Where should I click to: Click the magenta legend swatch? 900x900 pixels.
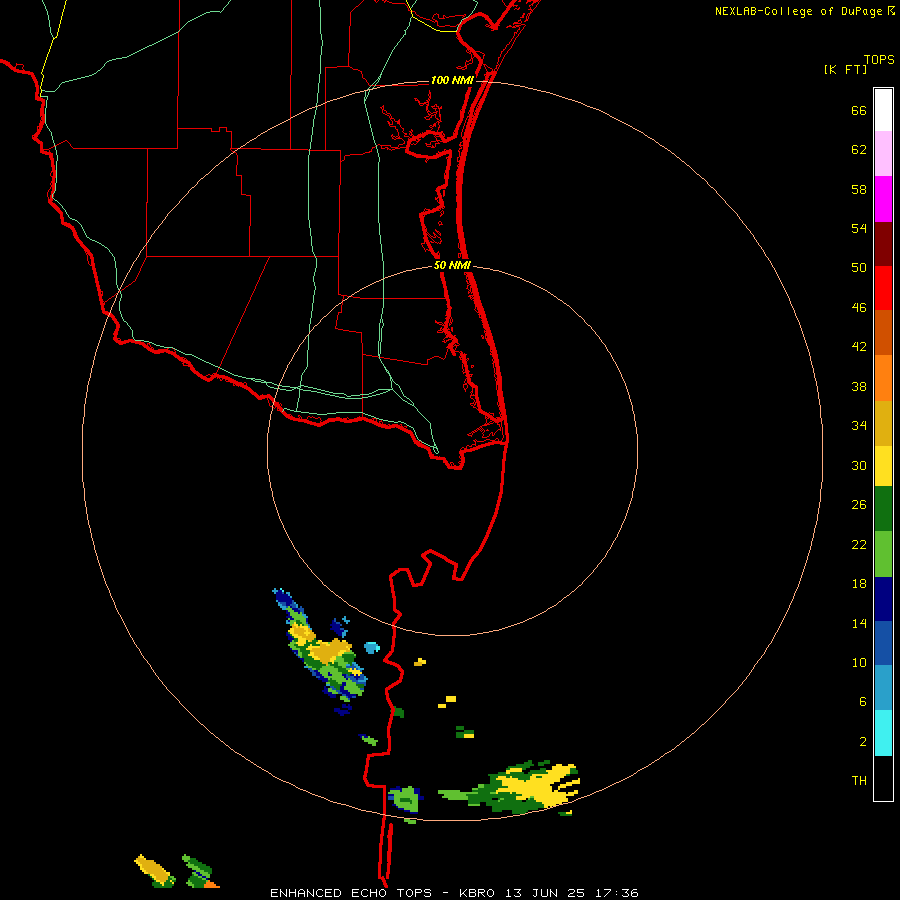pyautogui.click(x=883, y=199)
